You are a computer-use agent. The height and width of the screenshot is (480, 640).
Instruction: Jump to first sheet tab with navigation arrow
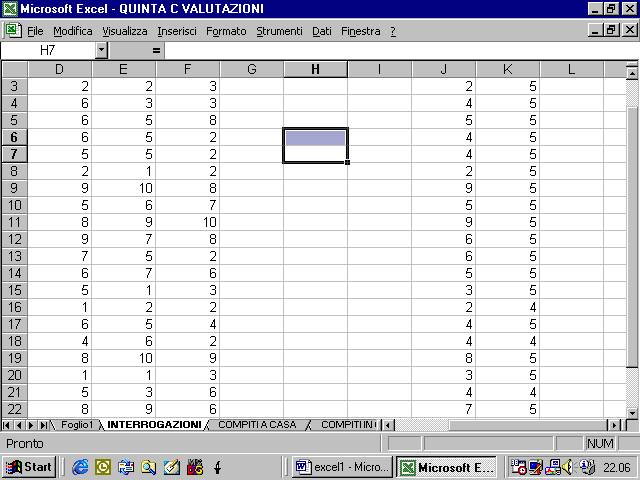coord(7,425)
